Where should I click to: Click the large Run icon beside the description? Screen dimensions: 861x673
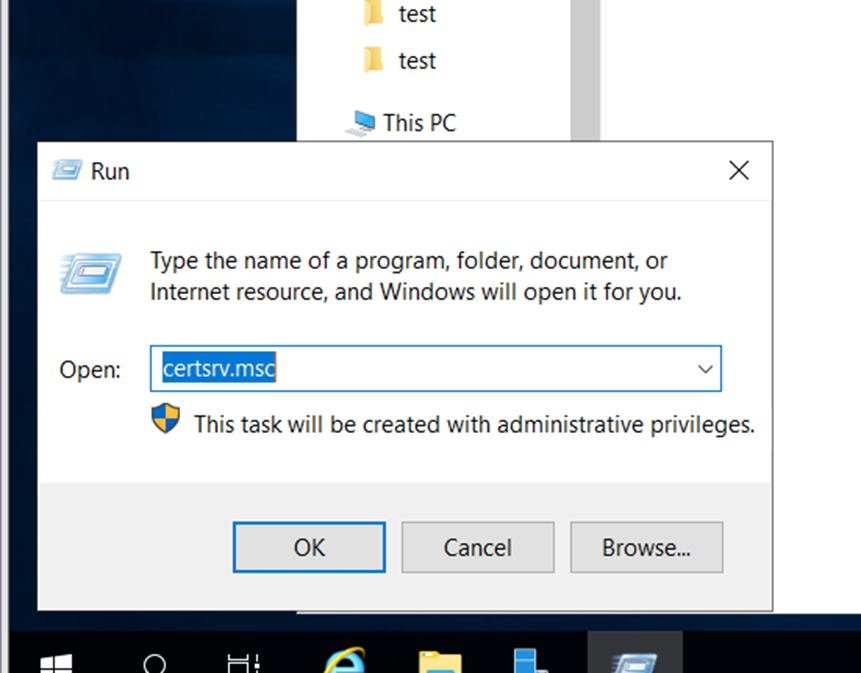[x=90, y=273]
